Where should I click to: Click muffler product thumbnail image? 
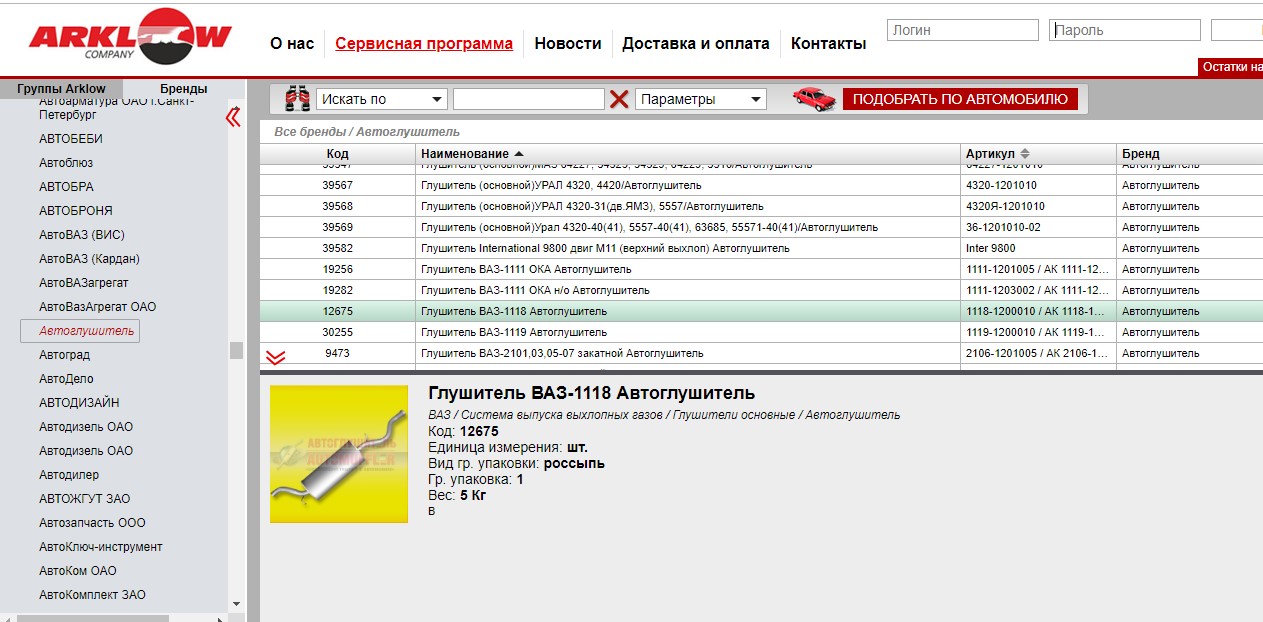click(x=339, y=454)
